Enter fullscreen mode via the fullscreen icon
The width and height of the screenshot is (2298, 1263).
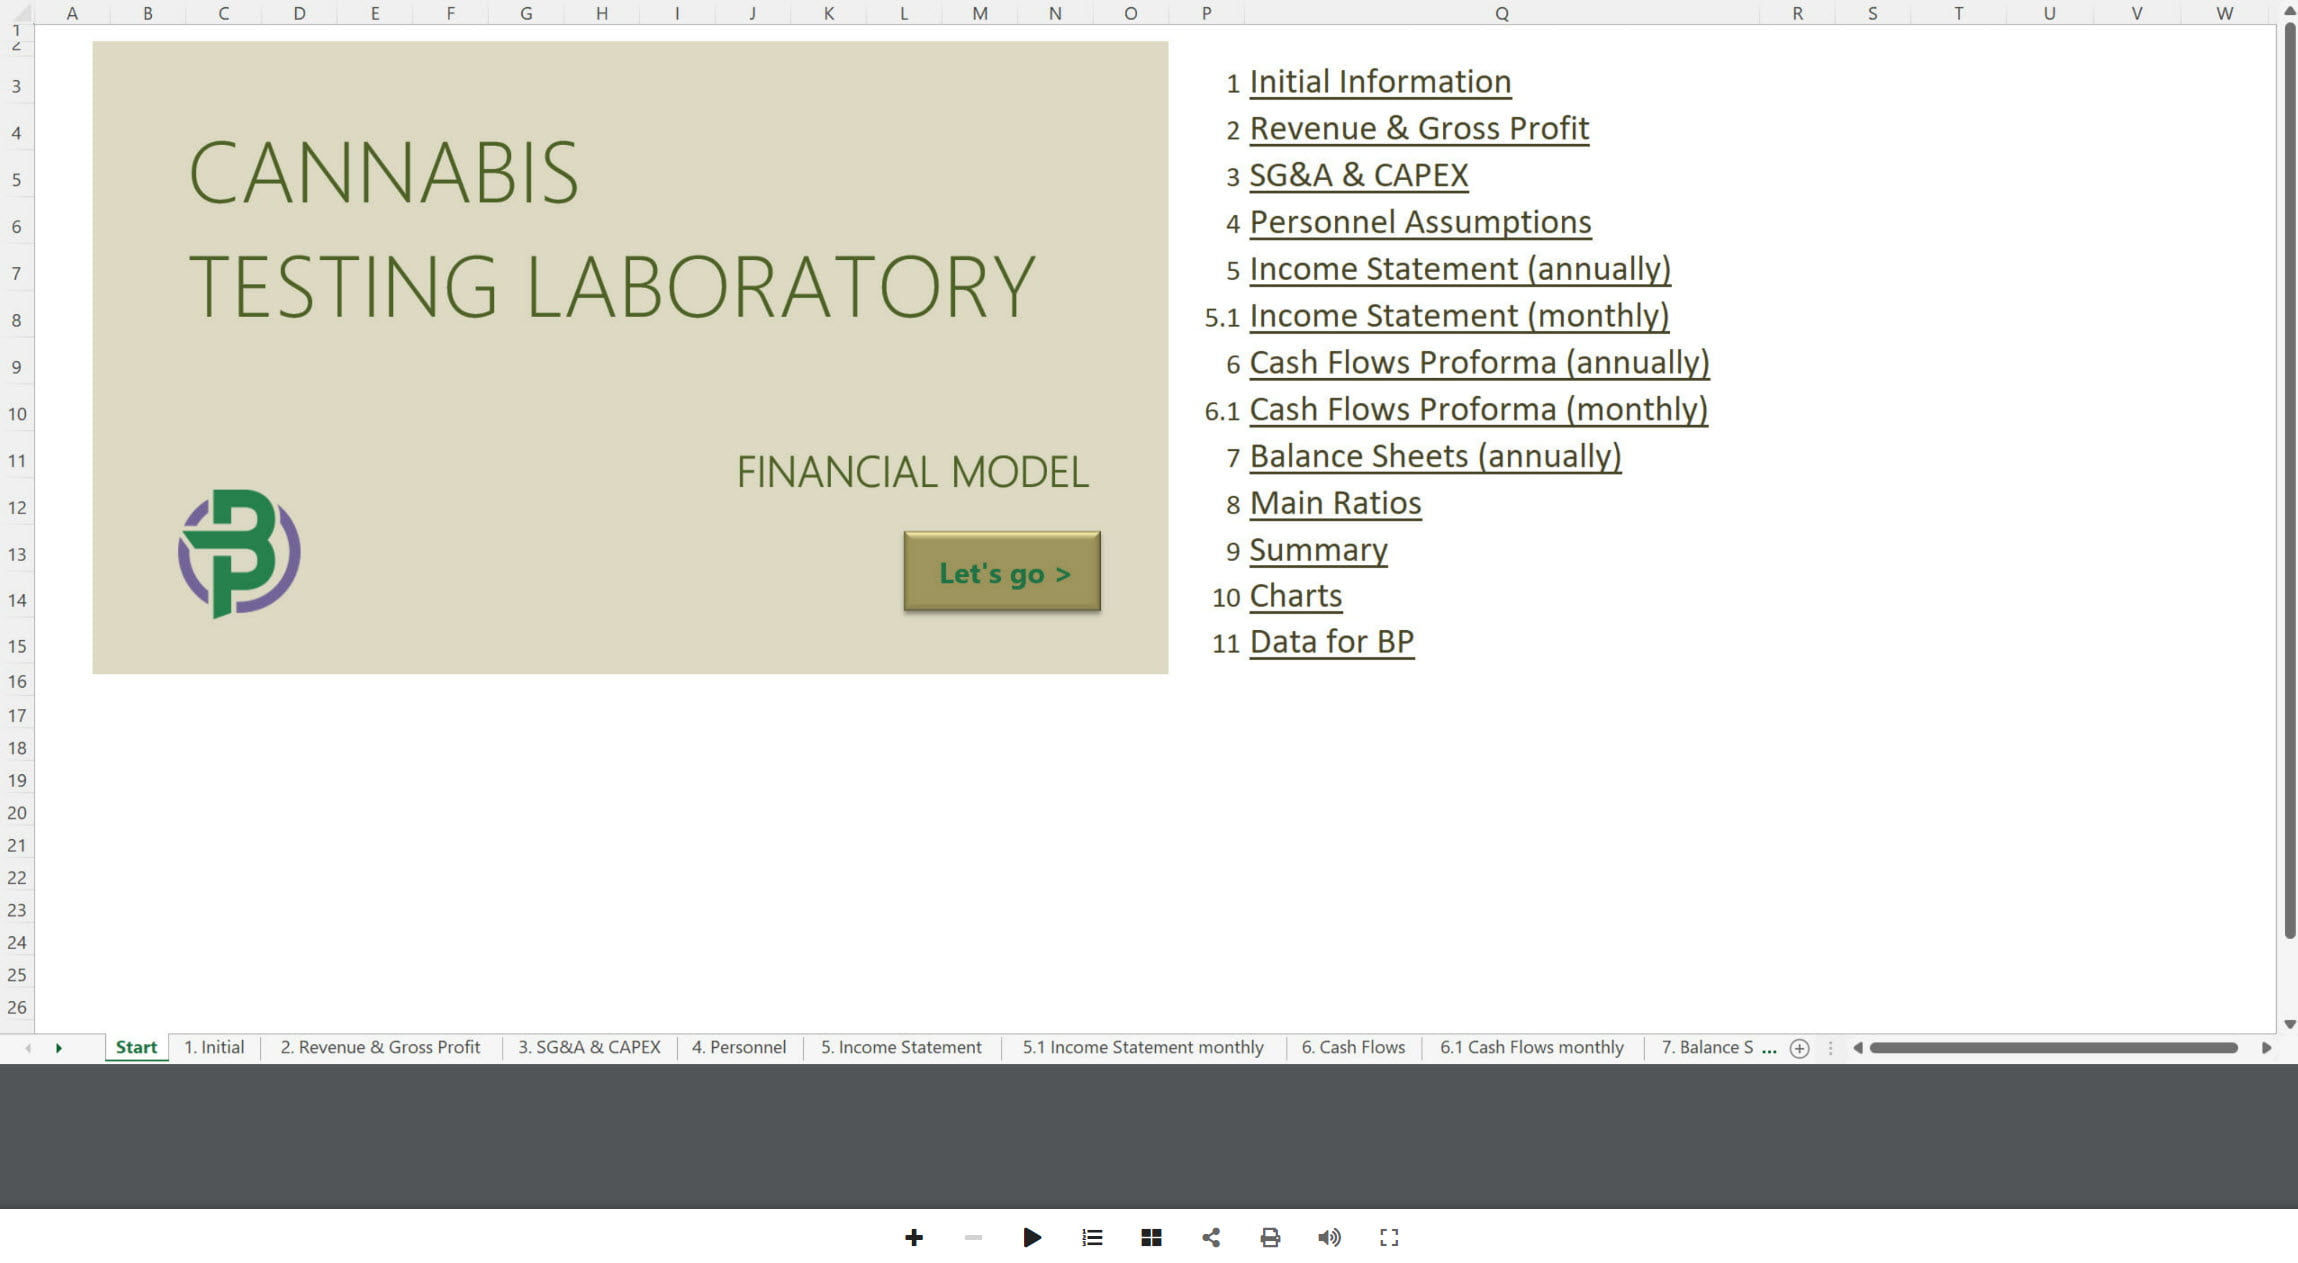[x=1389, y=1237]
